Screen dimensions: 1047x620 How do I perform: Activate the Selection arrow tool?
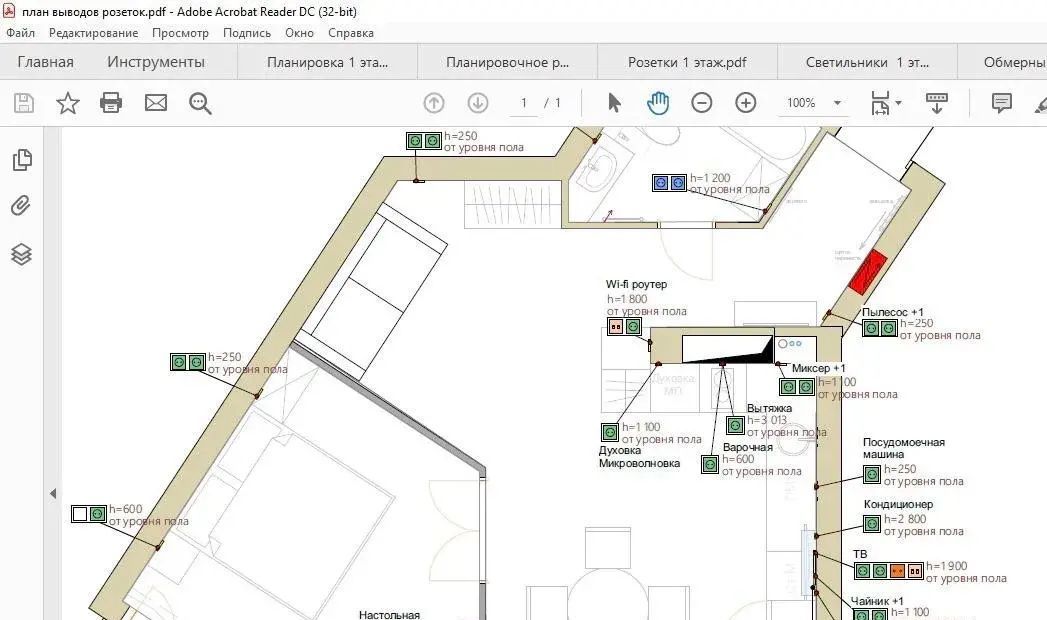coord(614,103)
